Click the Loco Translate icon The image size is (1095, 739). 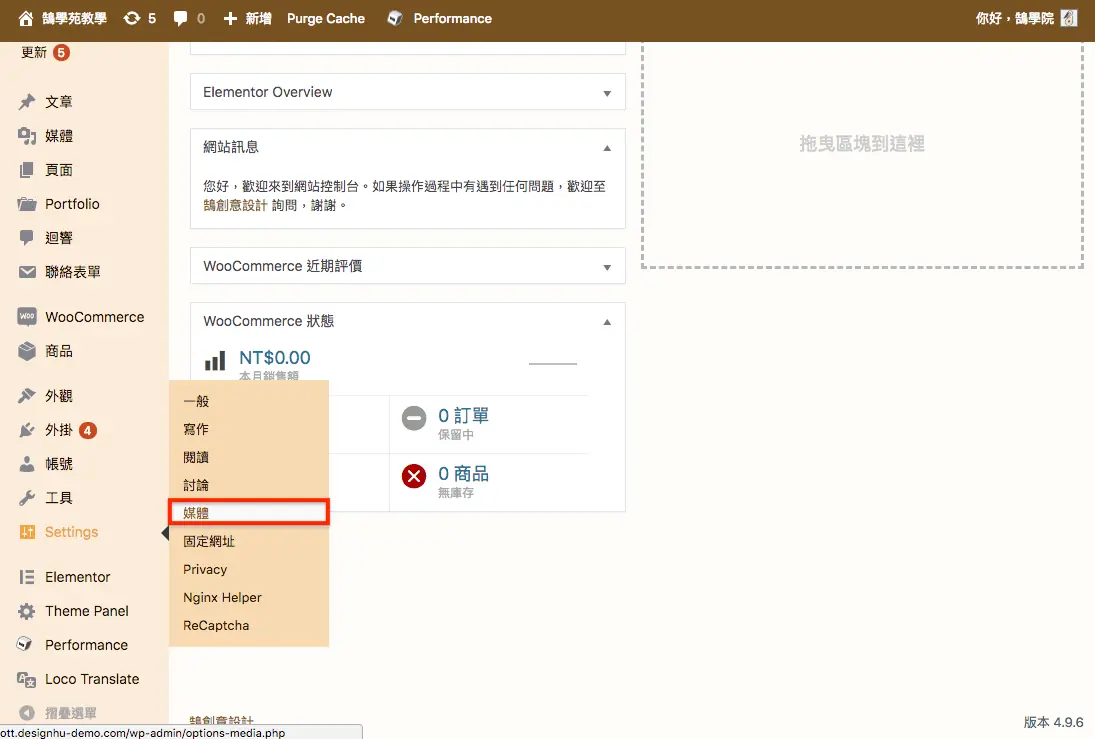point(27,679)
